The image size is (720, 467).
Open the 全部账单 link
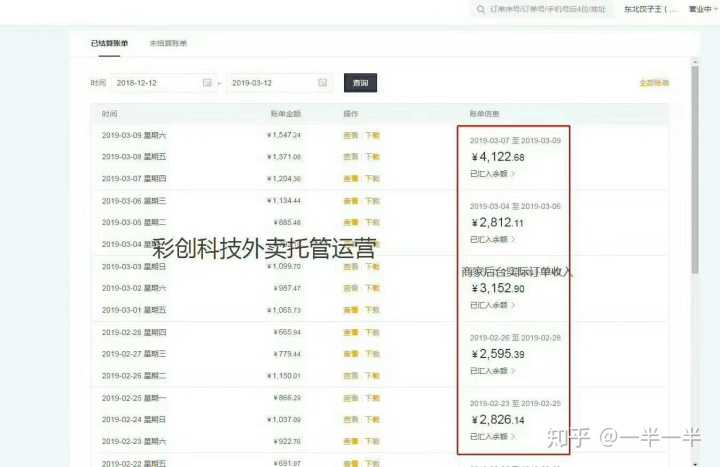pyautogui.click(x=654, y=83)
